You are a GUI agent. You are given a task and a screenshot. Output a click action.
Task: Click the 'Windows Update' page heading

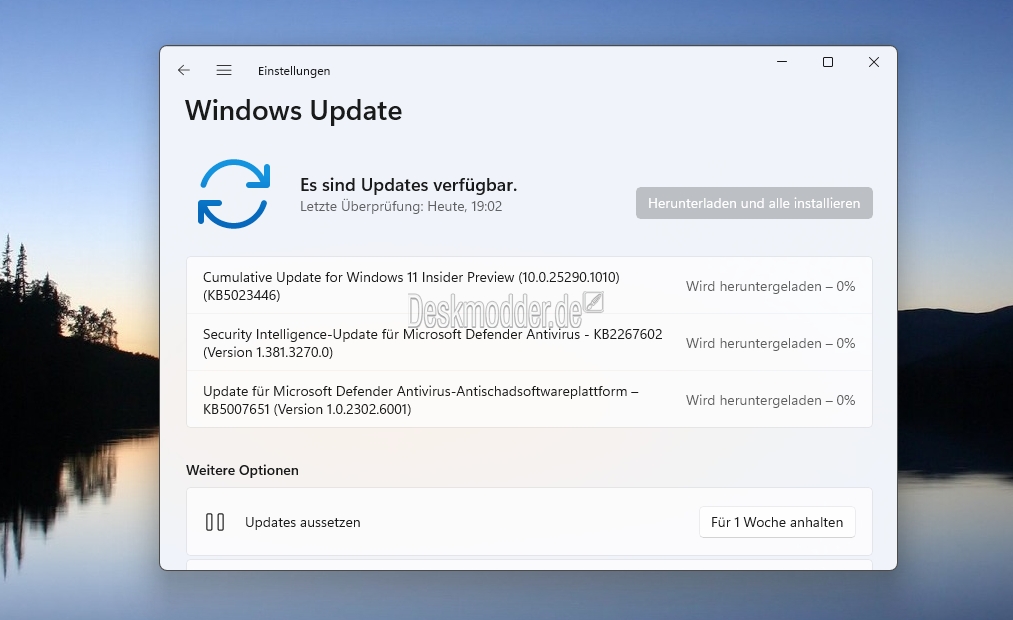pyautogui.click(x=293, y=110)
